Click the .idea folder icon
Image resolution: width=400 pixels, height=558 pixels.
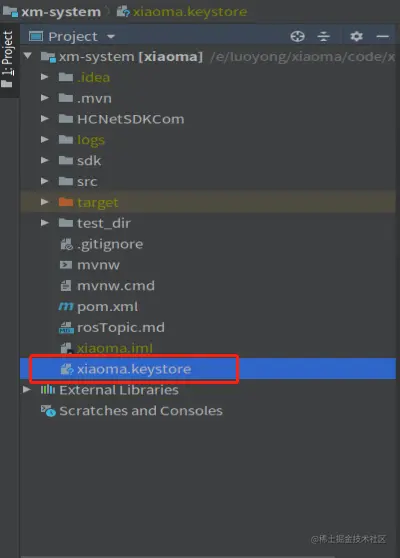click(66, 77)
